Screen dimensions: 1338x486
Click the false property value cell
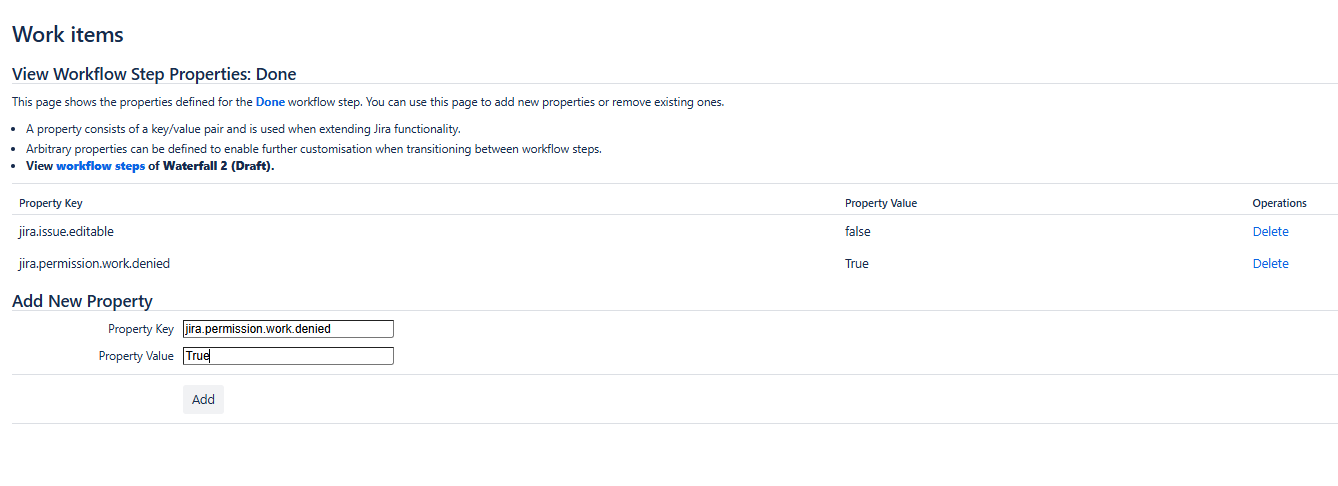point(857,232)
